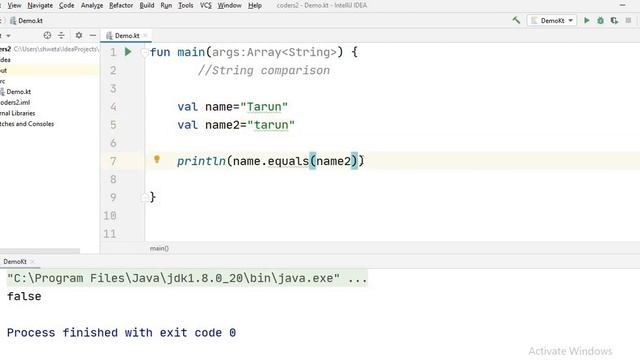Open the Analyze menu
The height and width of the screenshot is (360, 640).
pyautogui.click(x=92, y=5)
